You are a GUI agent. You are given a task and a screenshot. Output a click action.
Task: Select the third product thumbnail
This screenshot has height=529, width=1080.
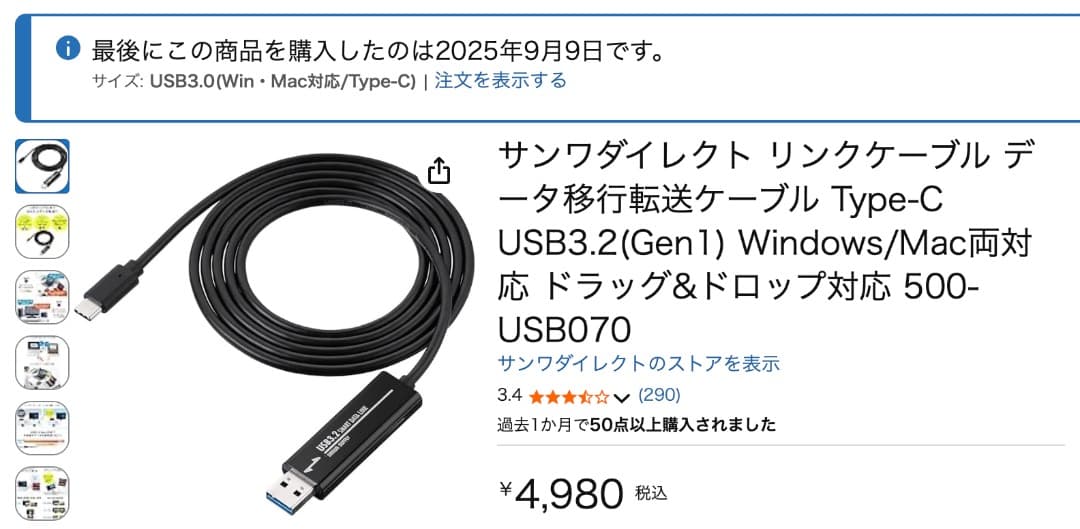[x=42, y=297]
